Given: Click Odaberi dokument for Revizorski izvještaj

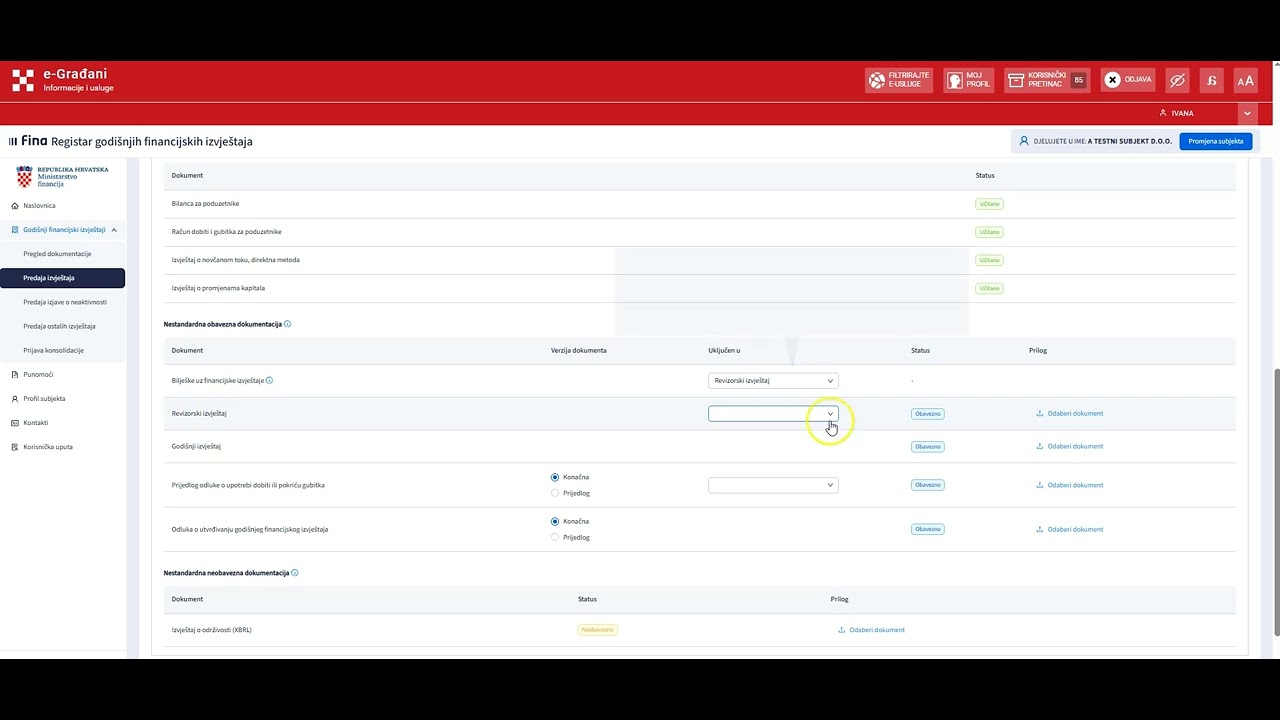Looking at the screenshot, I should pyautogui.click(x=1070, y=413).
